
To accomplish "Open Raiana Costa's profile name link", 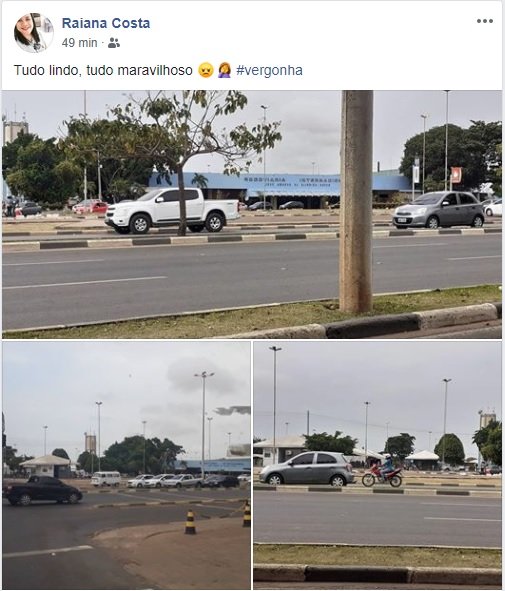I will click(106, 23).
